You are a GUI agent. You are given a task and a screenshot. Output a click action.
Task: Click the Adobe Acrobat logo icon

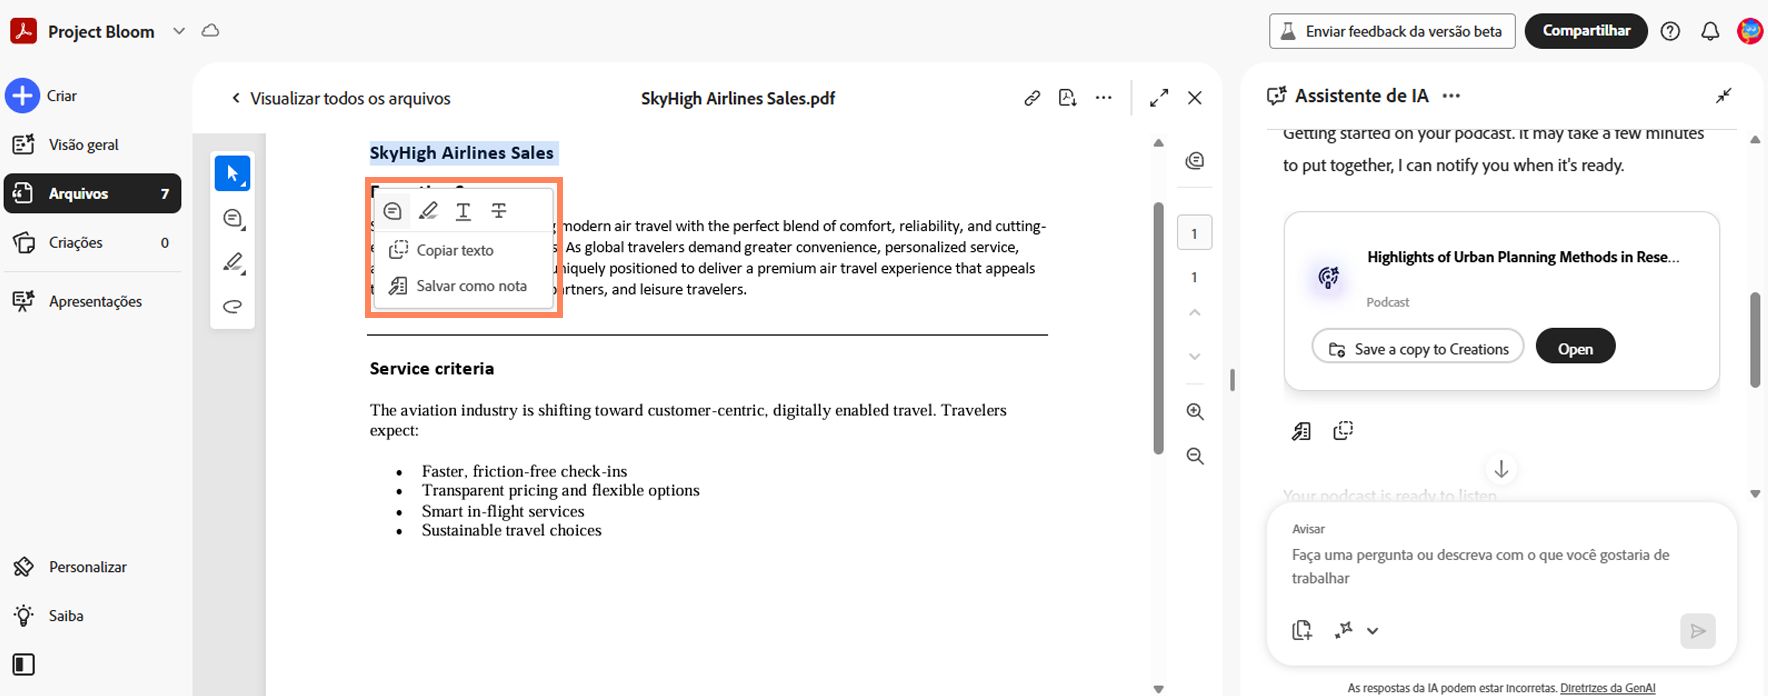click(x=23, y=31)
